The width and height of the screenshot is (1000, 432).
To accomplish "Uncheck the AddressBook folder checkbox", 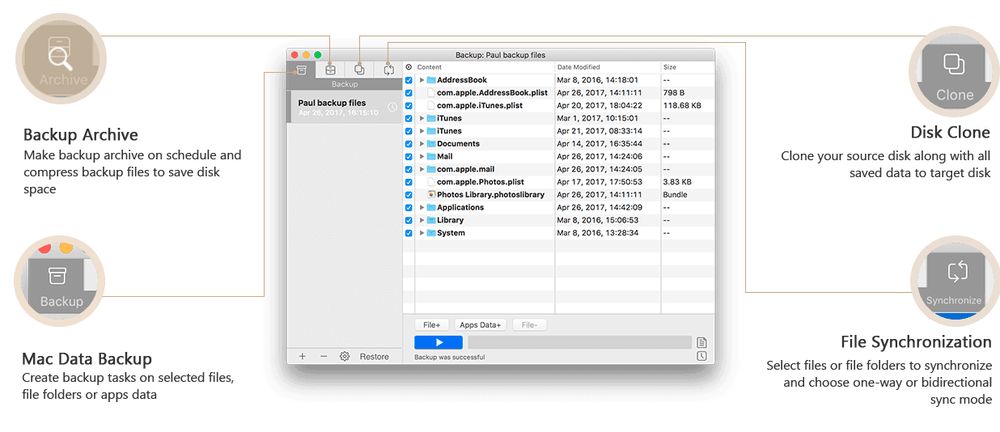I will coord(409,80).
